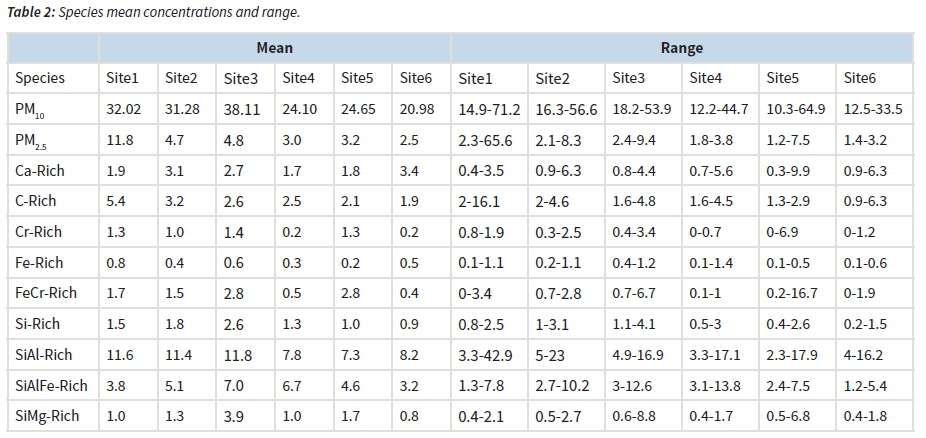Screen dimensions: 926x438
Task: Click the Mean column group header
Action: point(274,48)
